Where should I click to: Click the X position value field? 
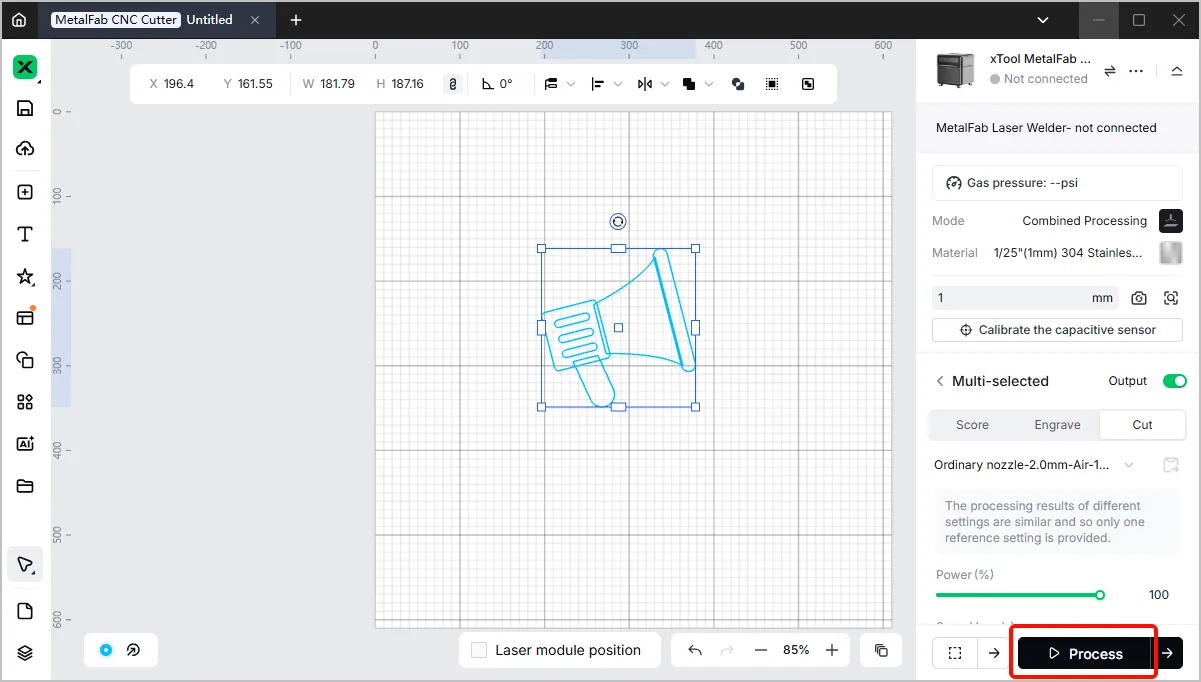[x=179, y=84]
